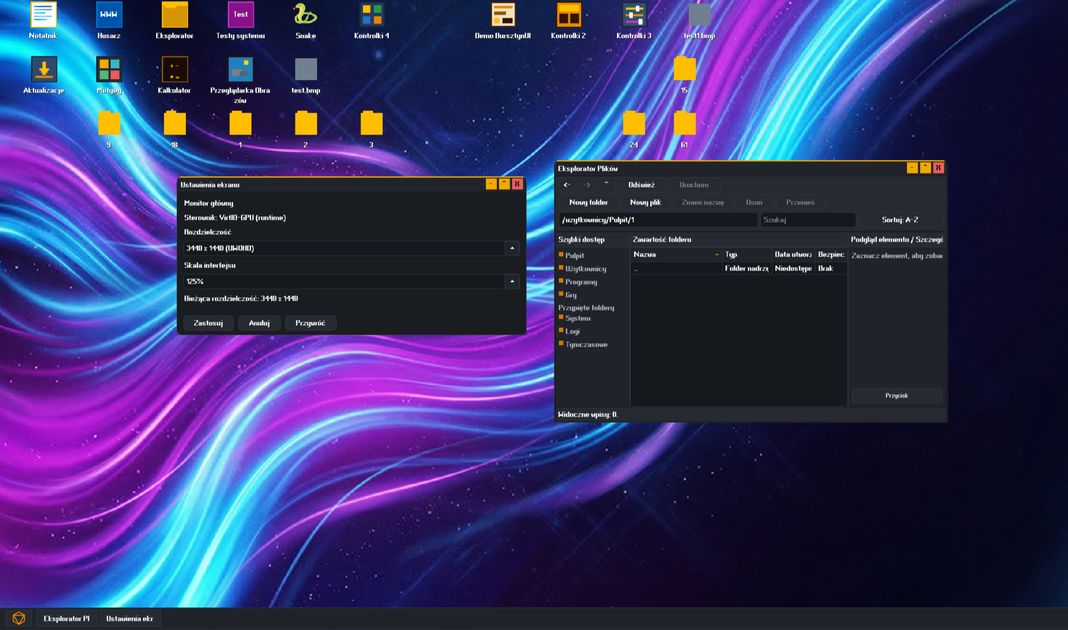The height and width of the screenshot is (630, 1068).
Task: Cancel display settings with Anuluj
Action: (259, 323)
